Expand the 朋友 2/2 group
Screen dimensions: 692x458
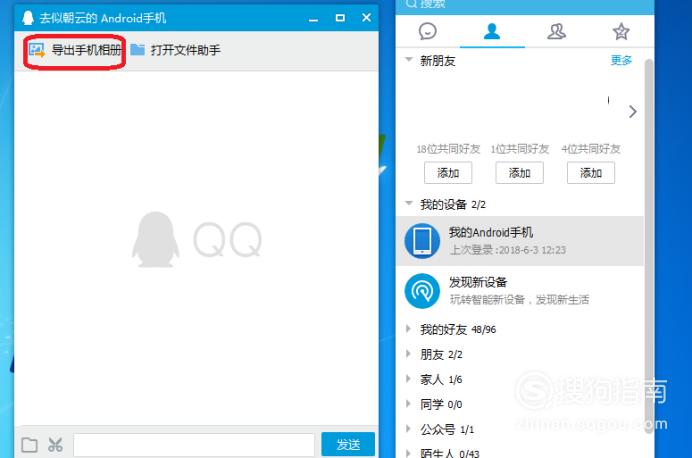click(408, 354)
